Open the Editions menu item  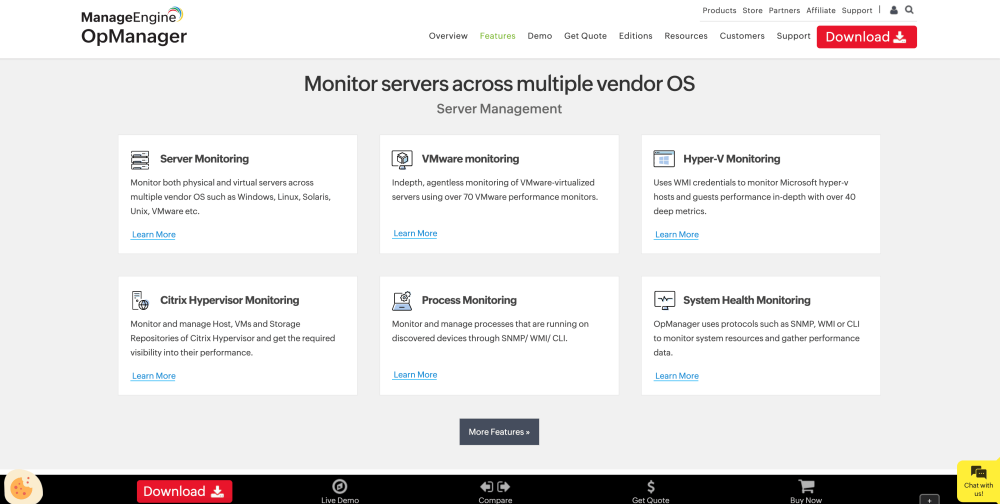[x=635, y=36]
